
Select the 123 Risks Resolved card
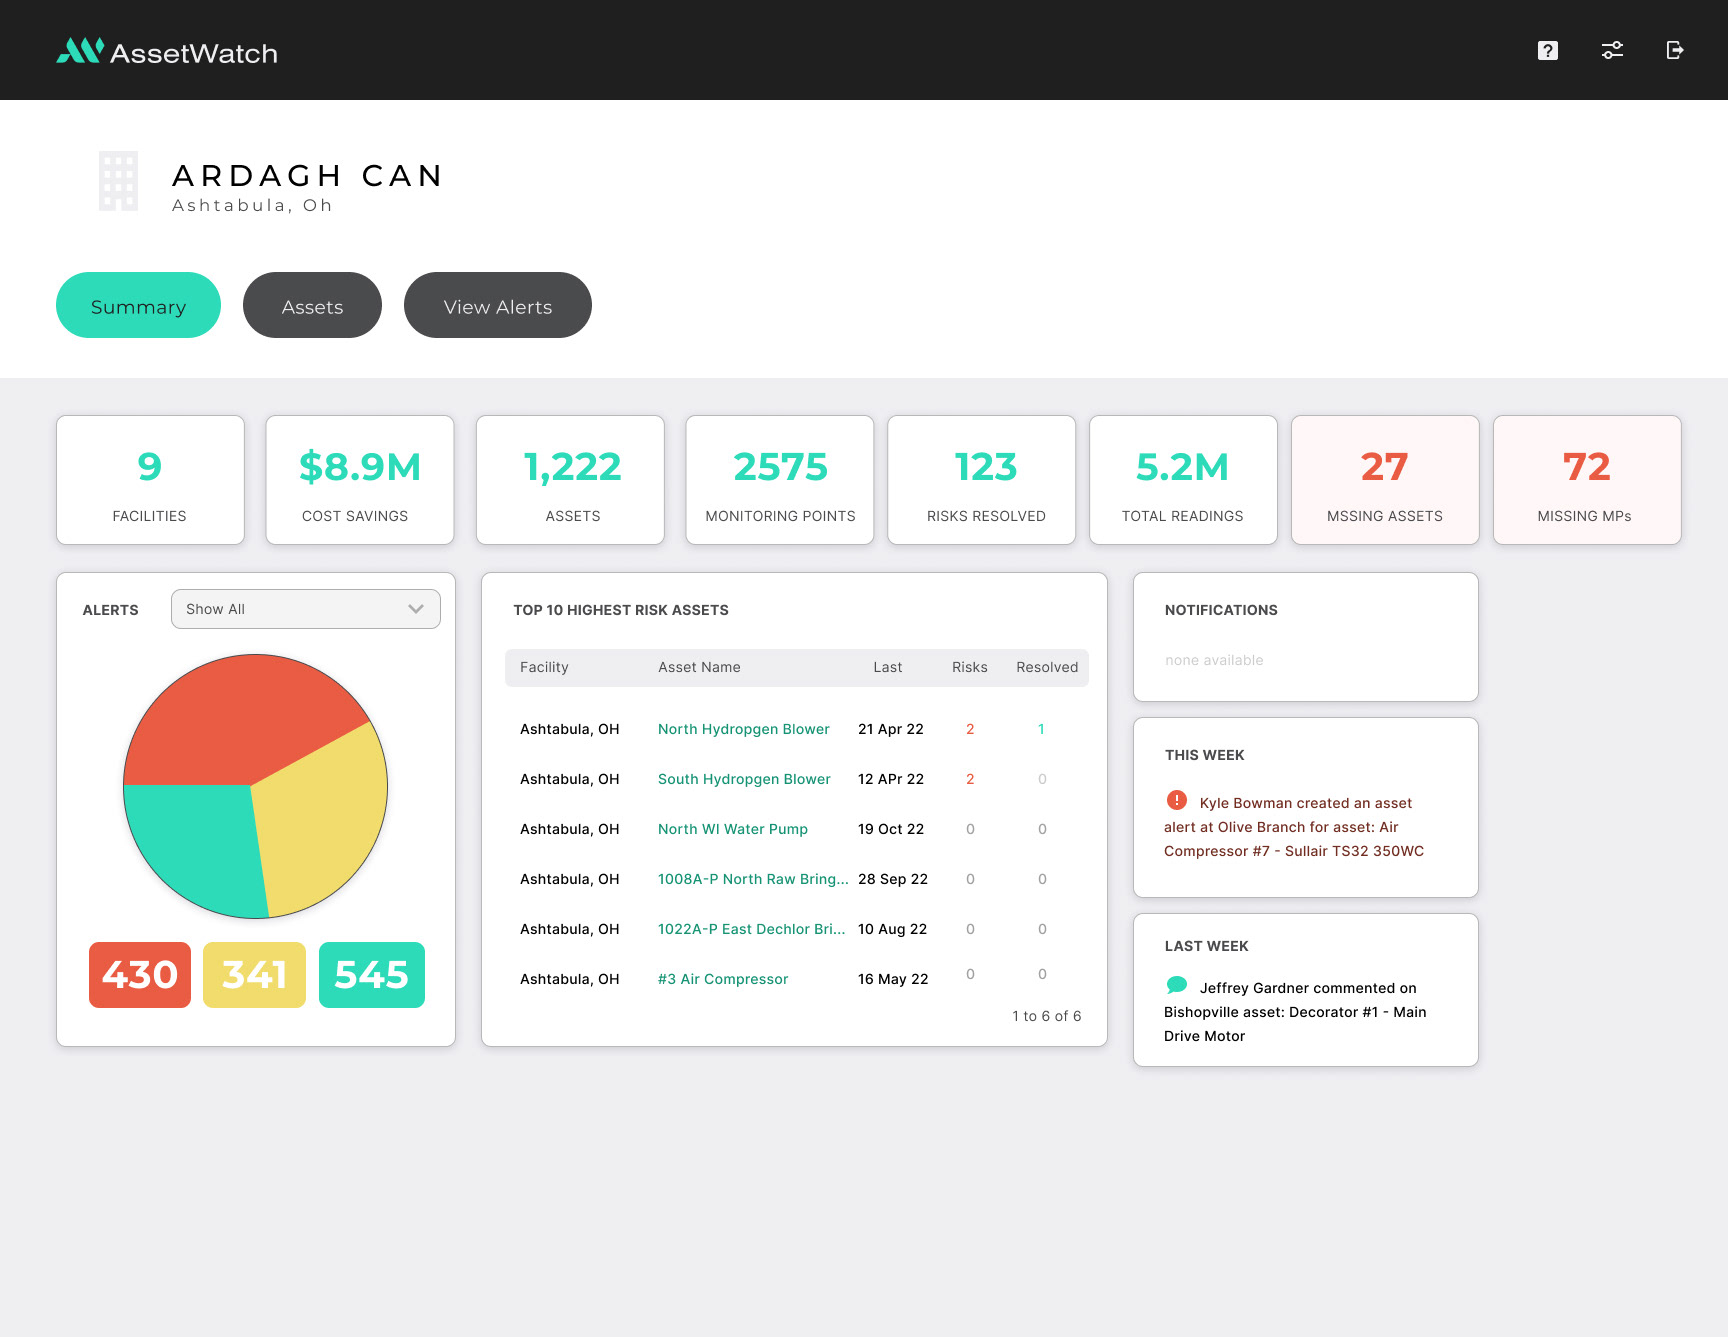click(x=982, y=480)
